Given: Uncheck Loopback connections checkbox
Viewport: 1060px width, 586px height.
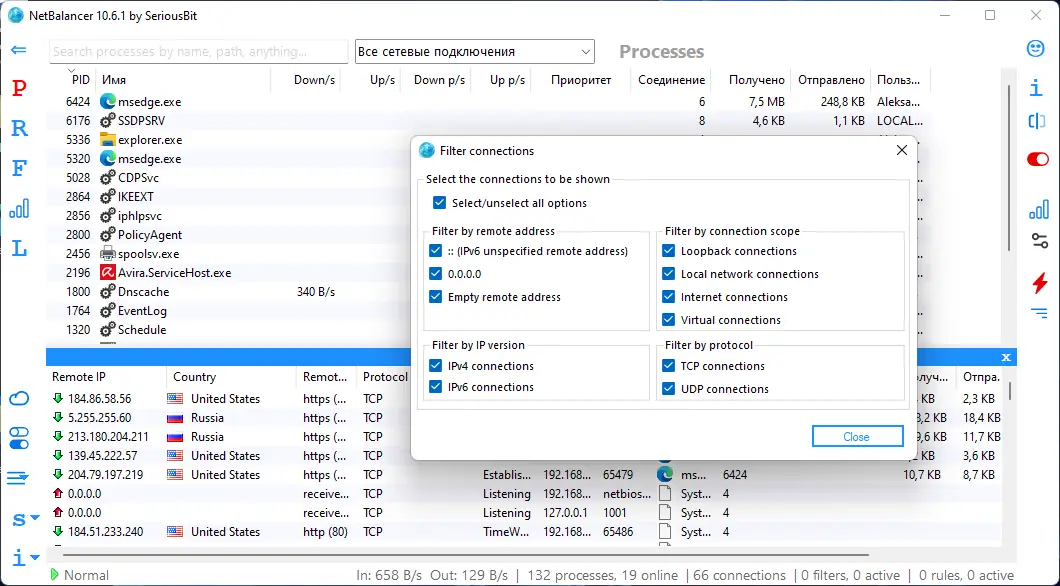Looking at the screenshot, I should [x=669, y=251].
